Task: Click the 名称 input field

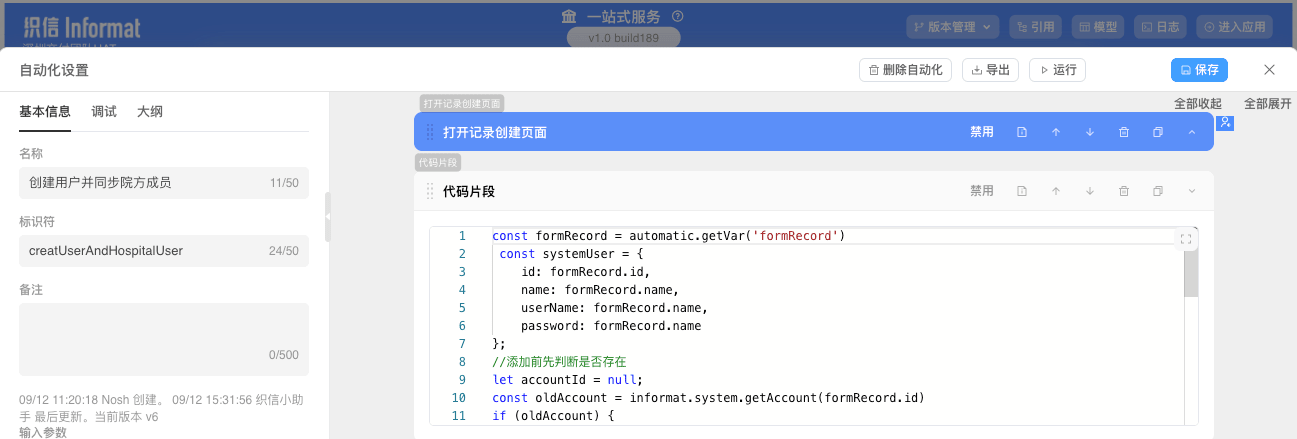Action: (140, 183)
